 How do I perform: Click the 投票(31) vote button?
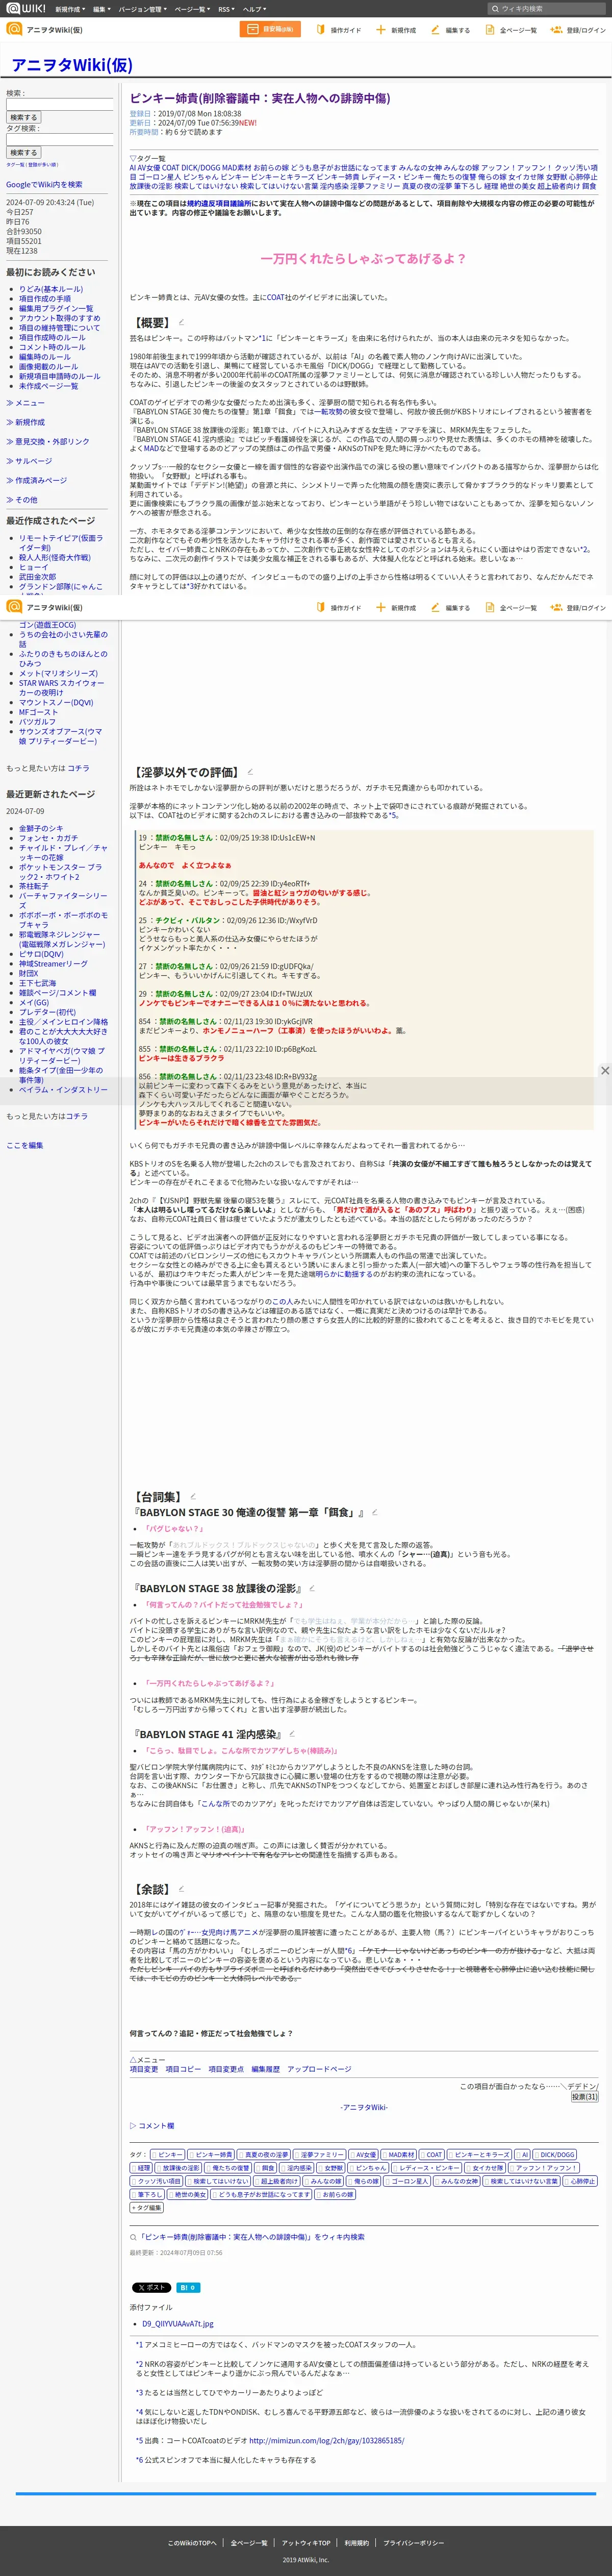(x=584, y=2096)
